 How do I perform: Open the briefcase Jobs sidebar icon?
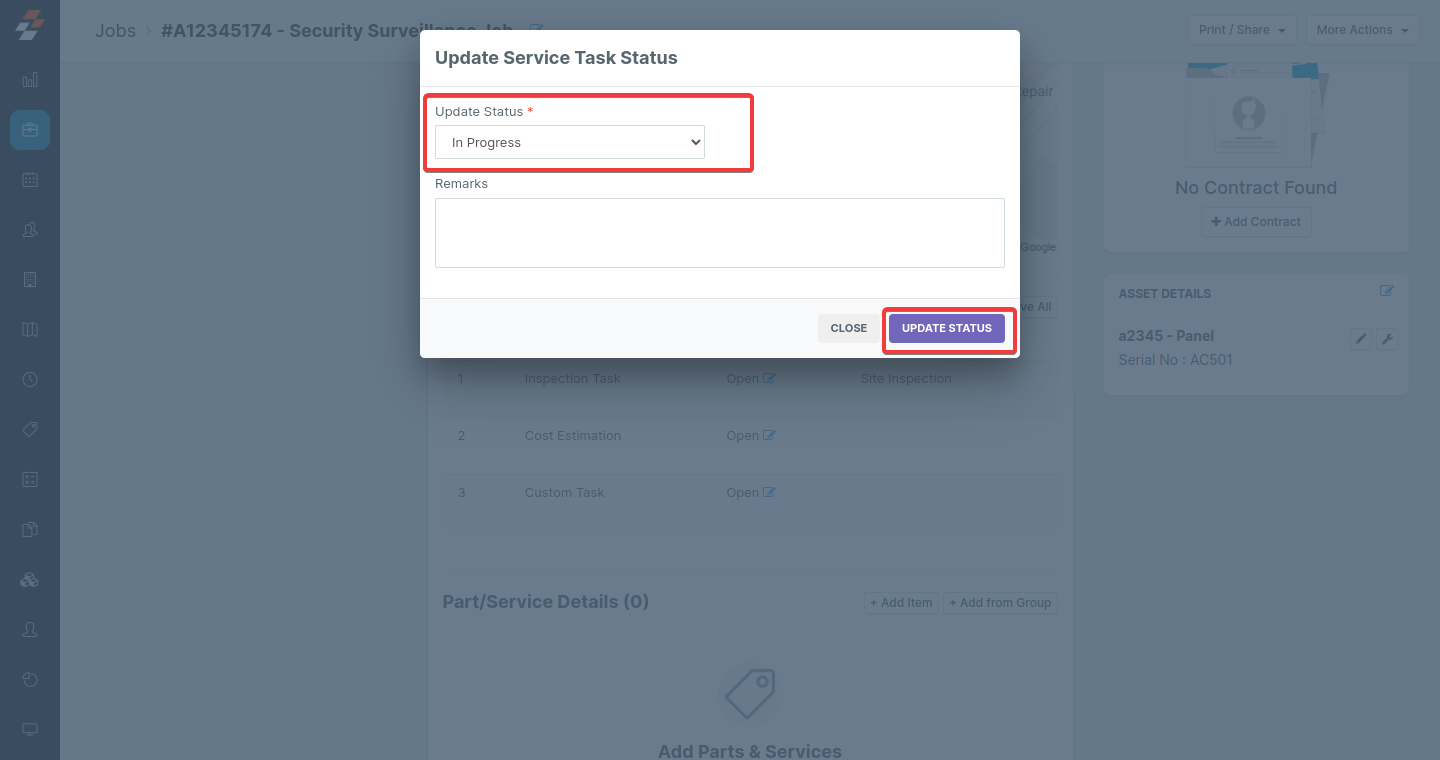(x=30, y=130)
